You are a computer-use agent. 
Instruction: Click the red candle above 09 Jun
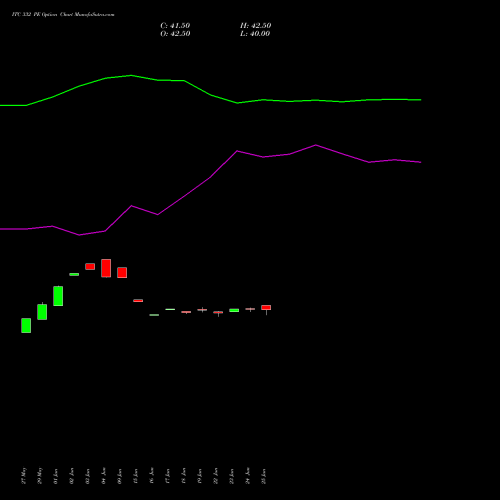coord(122,272)
